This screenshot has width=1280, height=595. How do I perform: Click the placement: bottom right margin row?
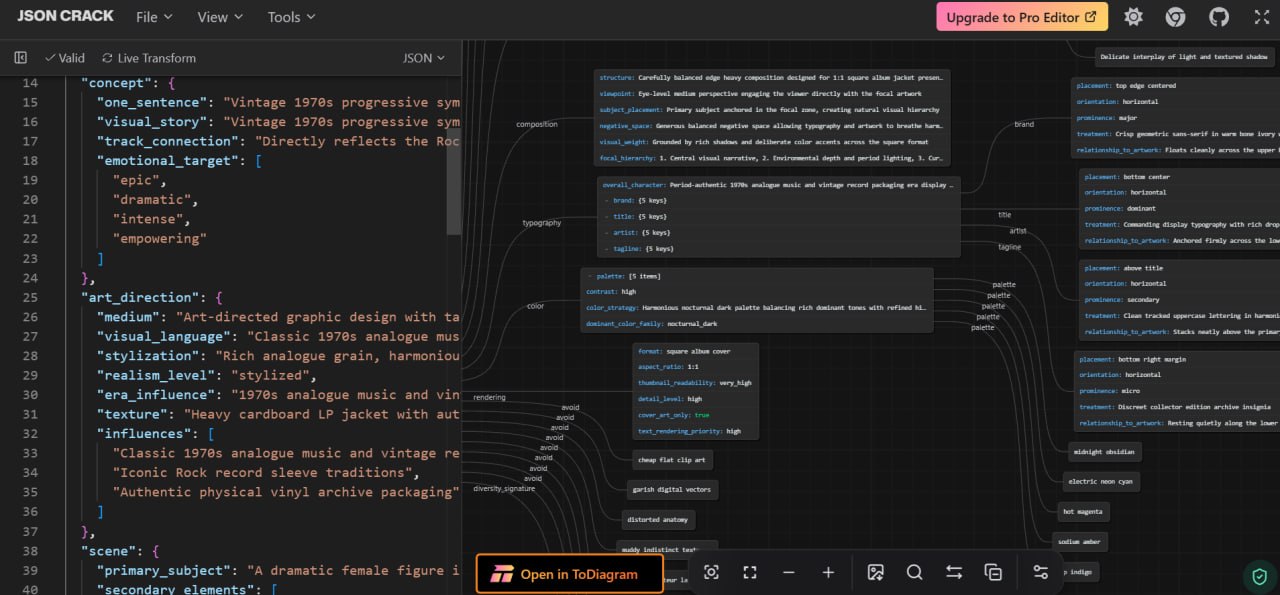1178,359
